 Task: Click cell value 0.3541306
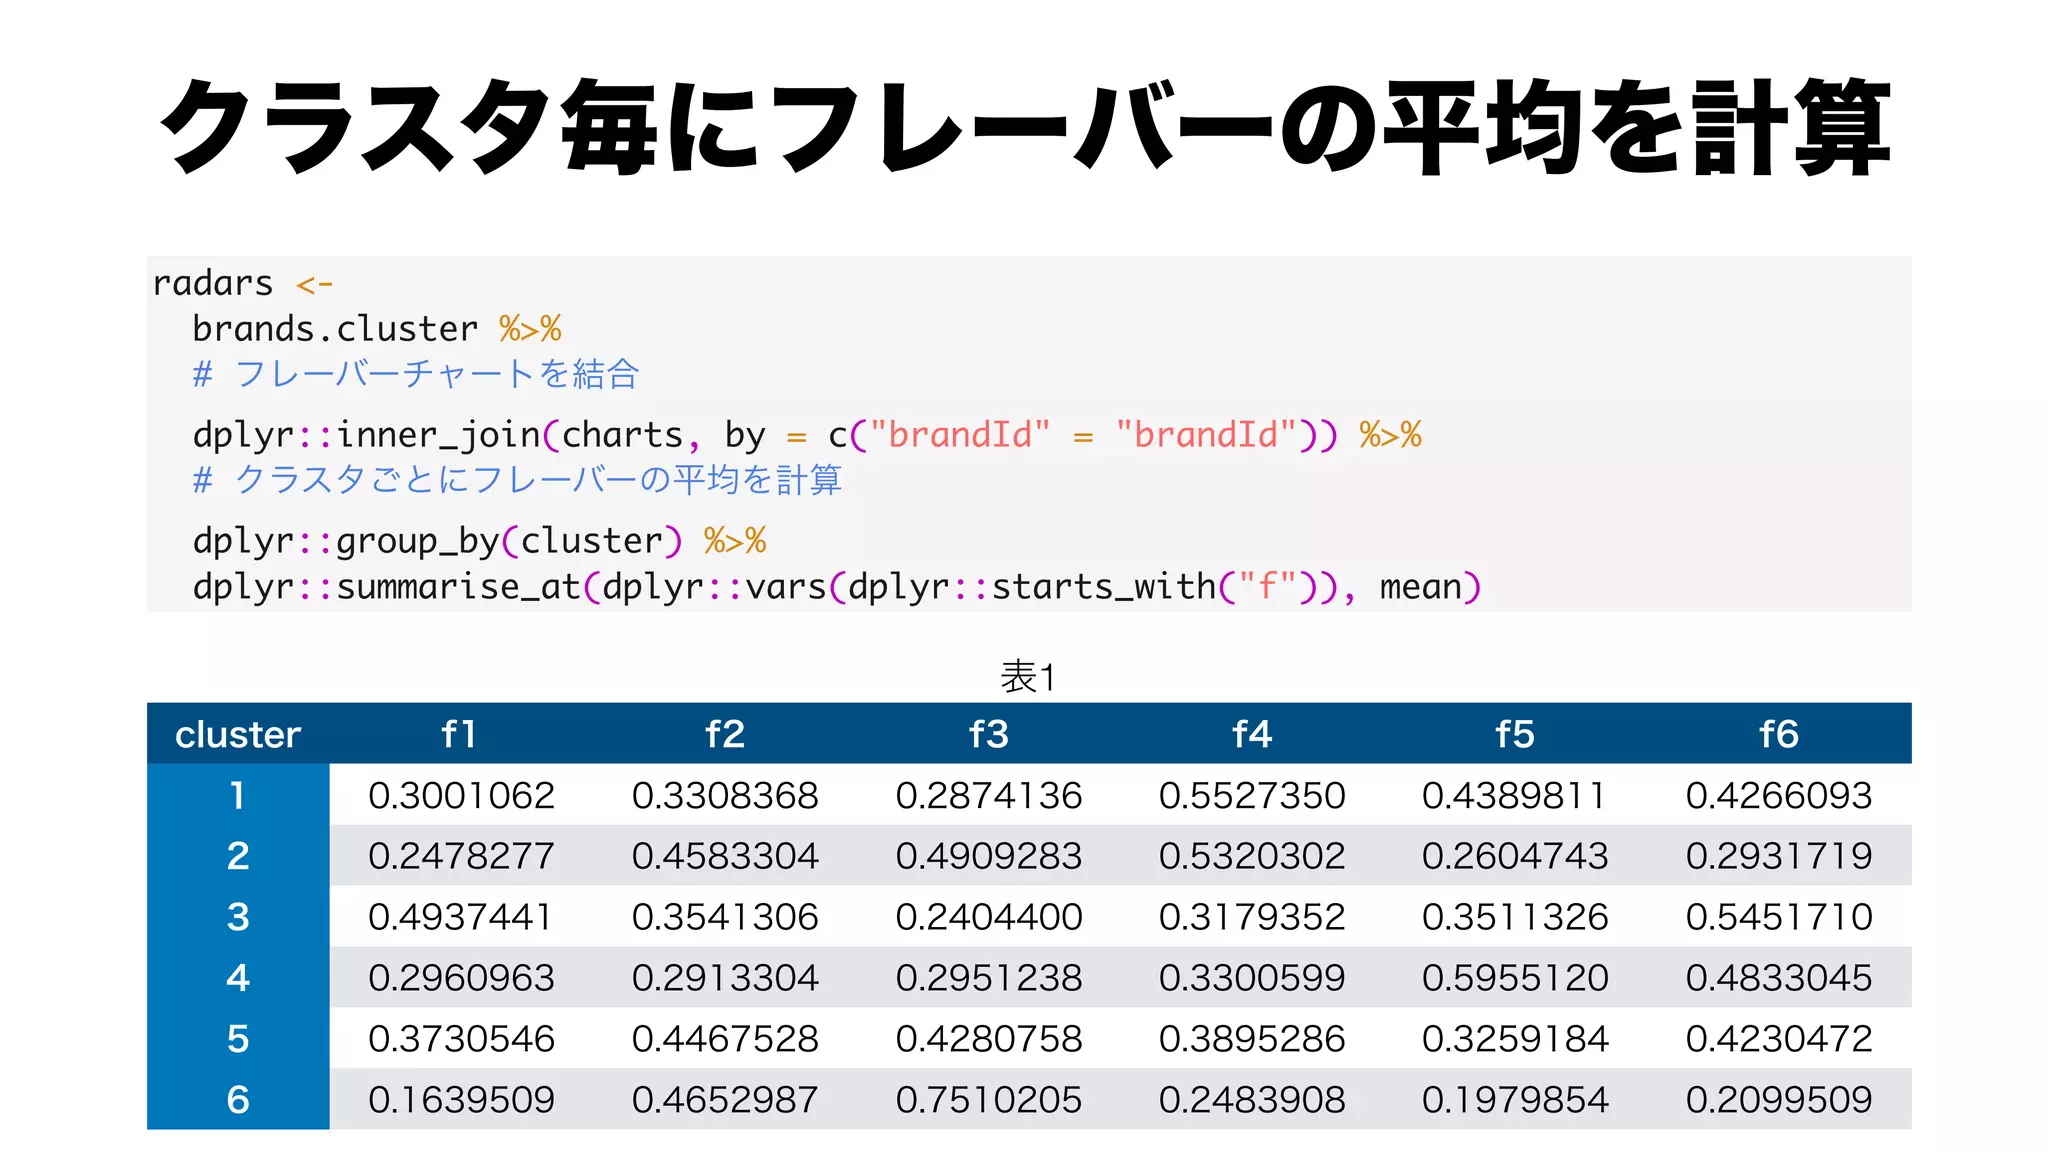(x=725, y=917)
